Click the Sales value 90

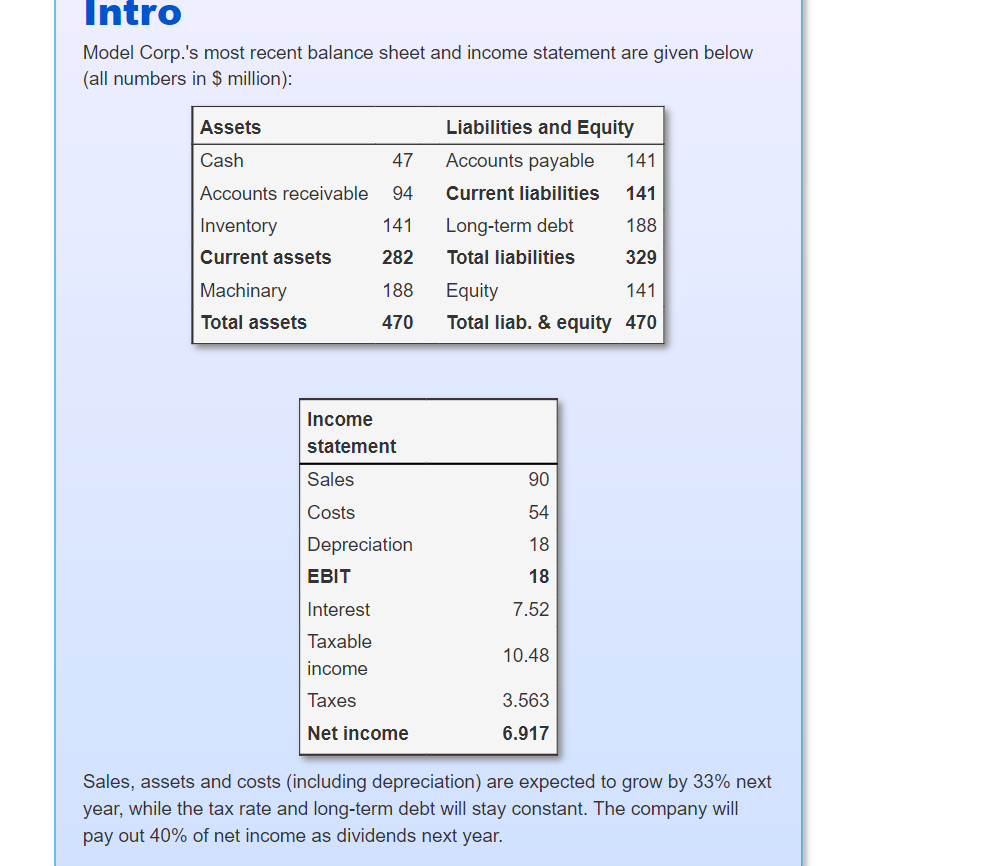coord(540,480)
